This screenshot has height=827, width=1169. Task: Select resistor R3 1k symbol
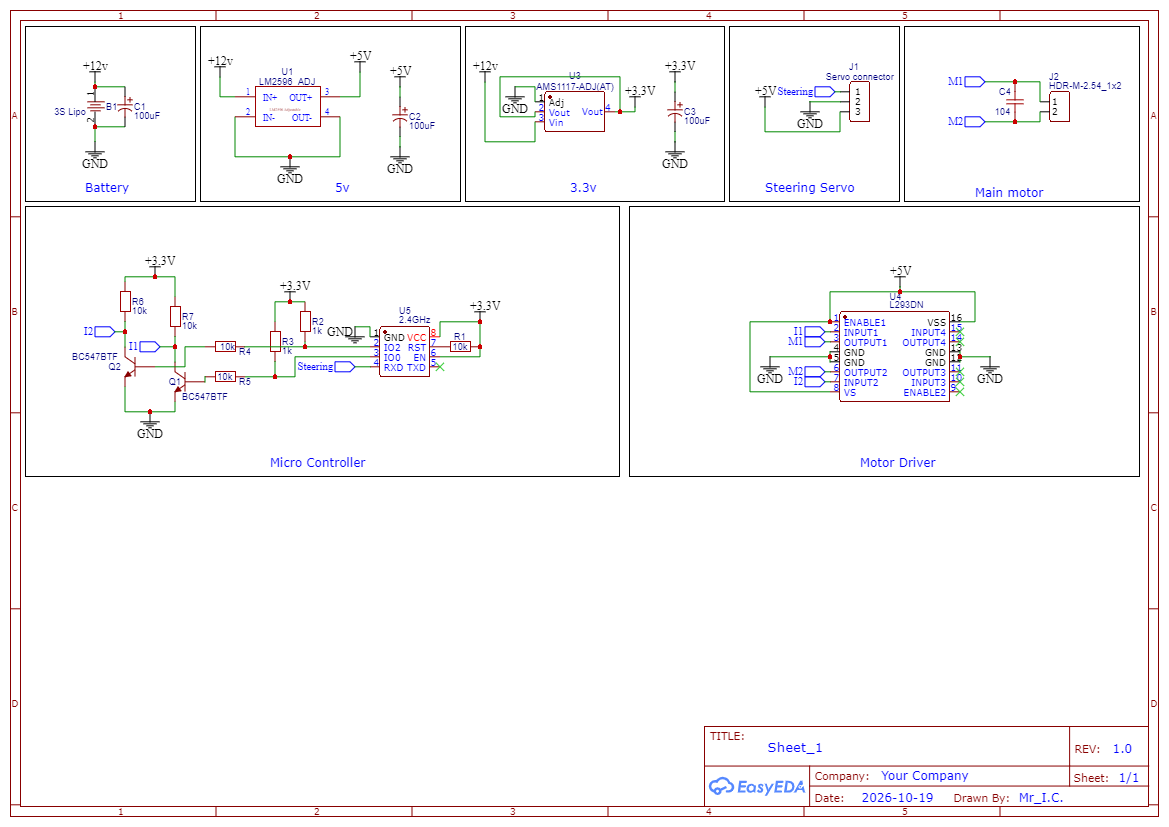coord(275,342)
